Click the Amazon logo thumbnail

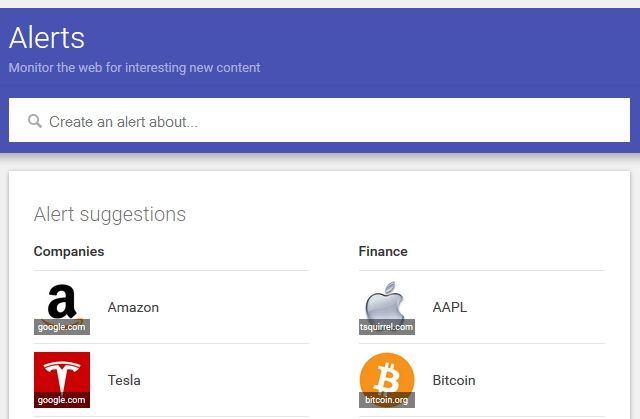point(62,307)
